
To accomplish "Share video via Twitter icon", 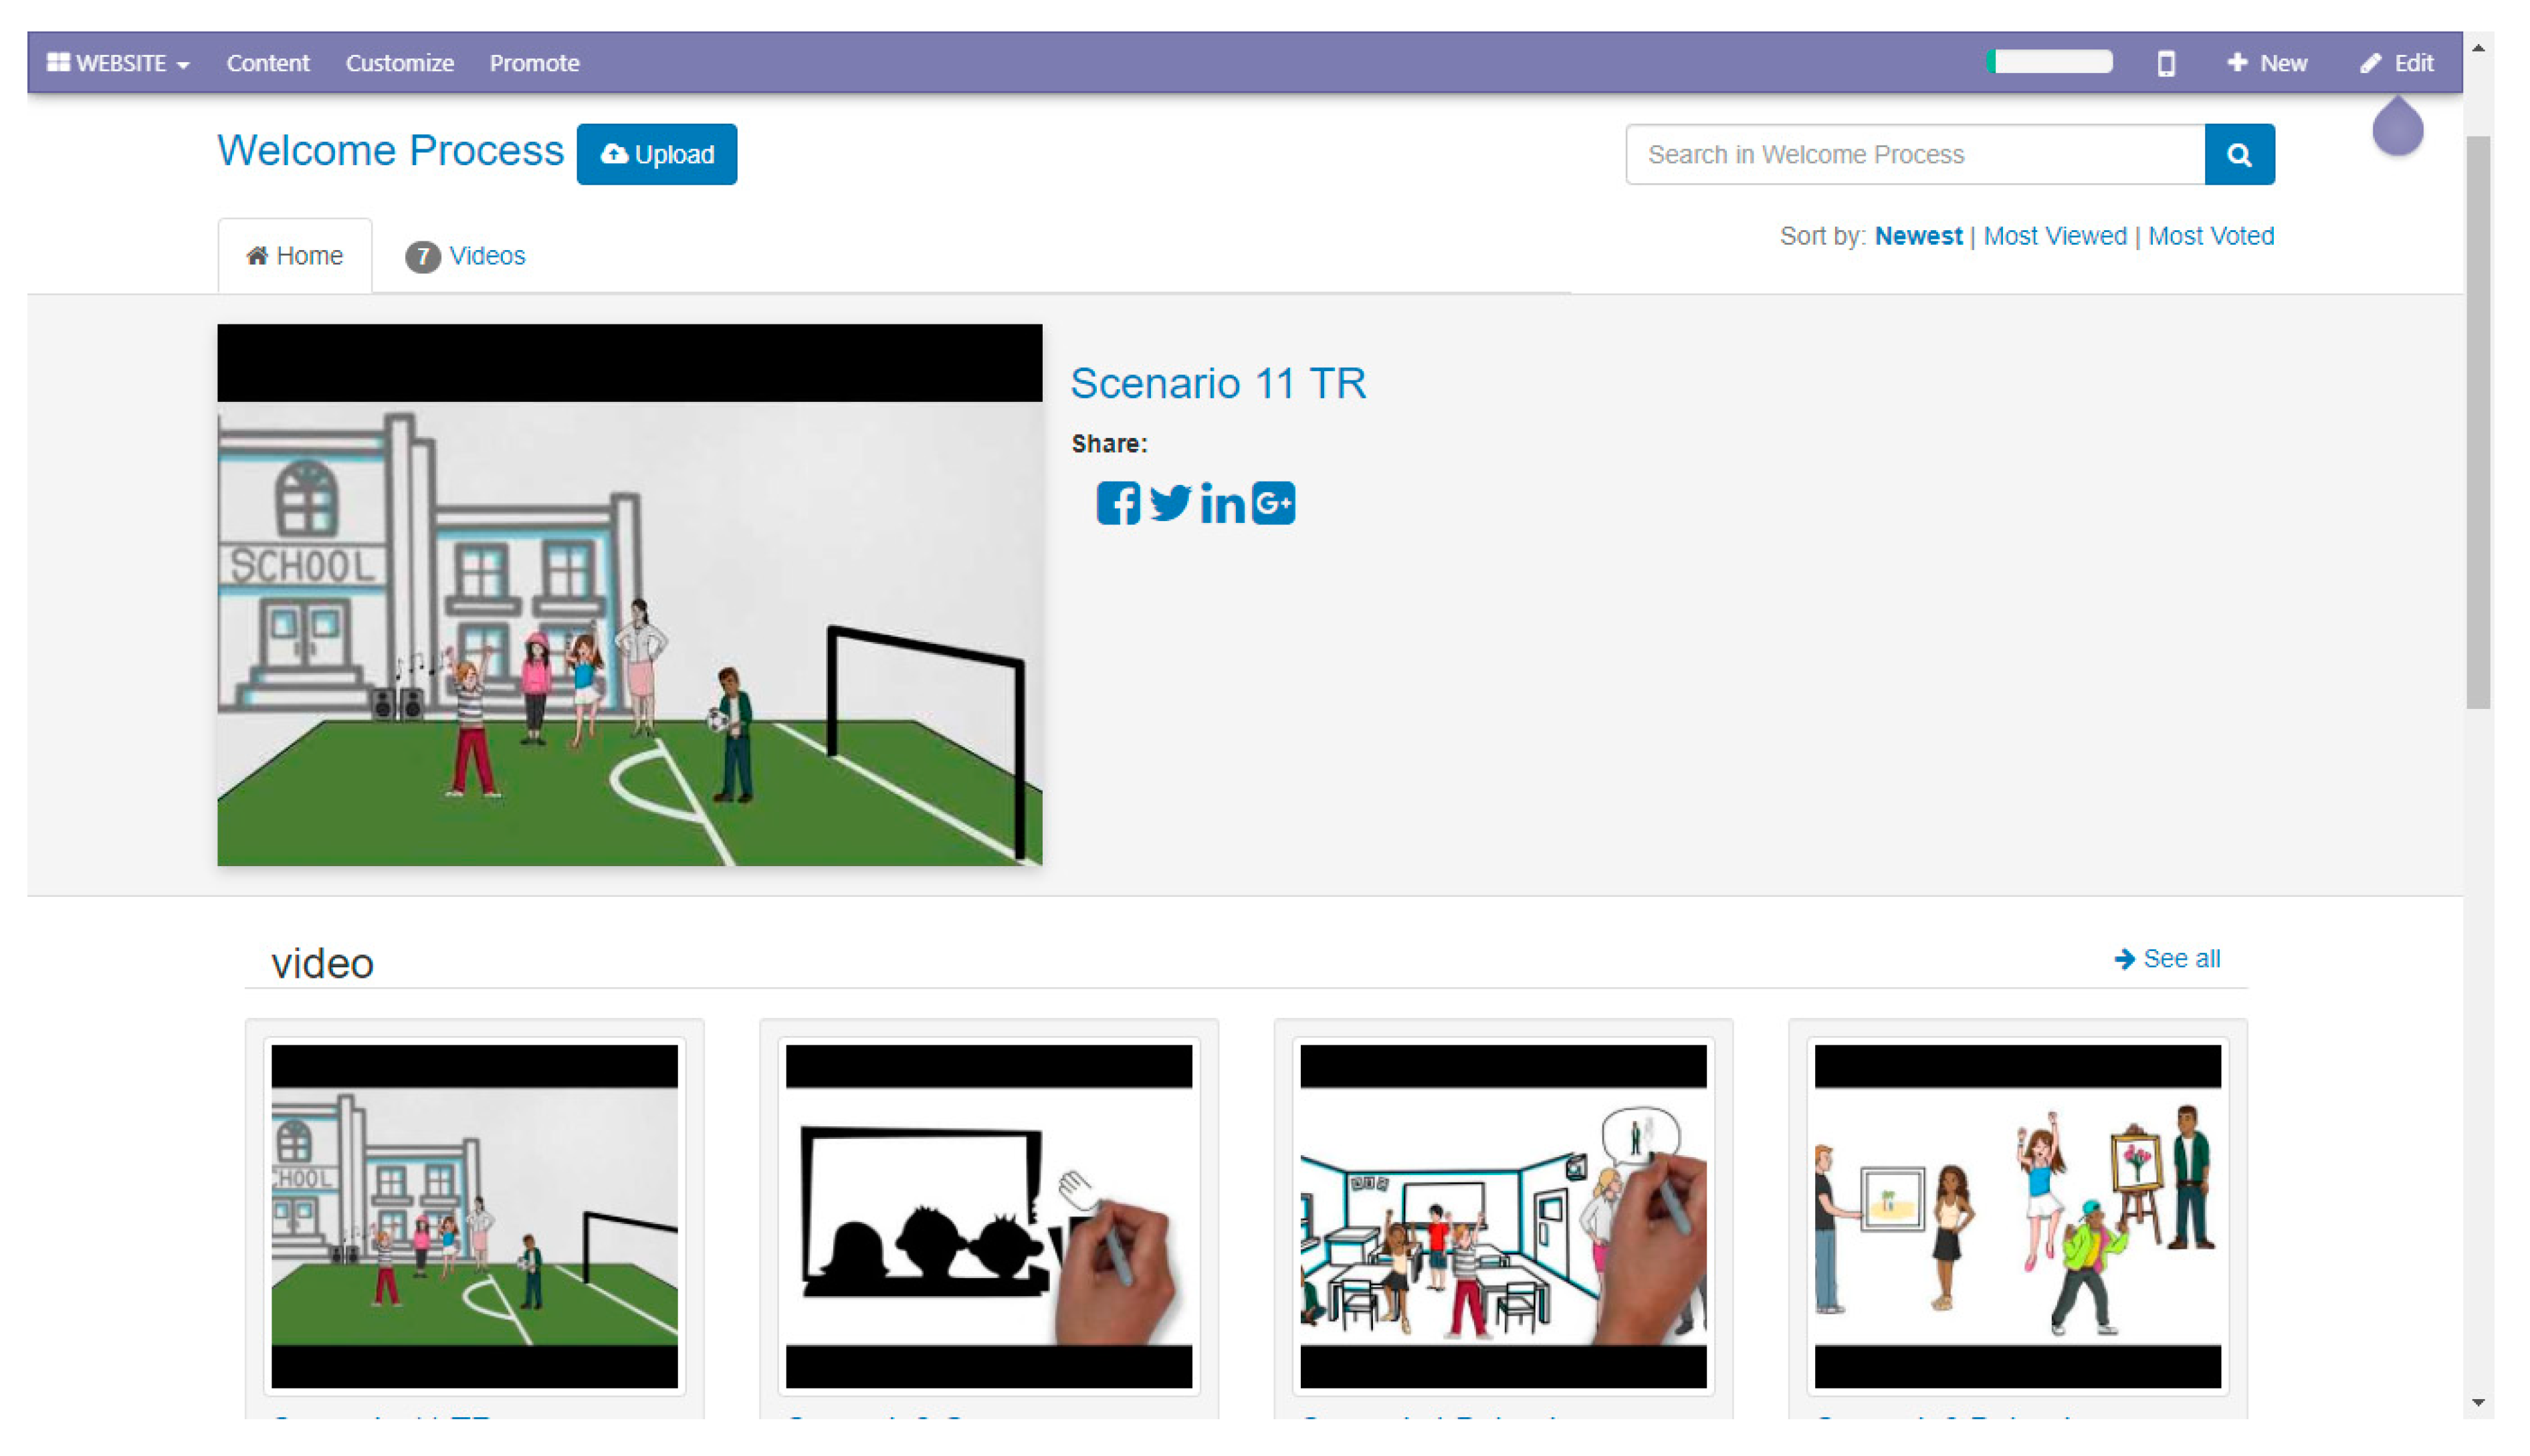I will pos(1169,503).
